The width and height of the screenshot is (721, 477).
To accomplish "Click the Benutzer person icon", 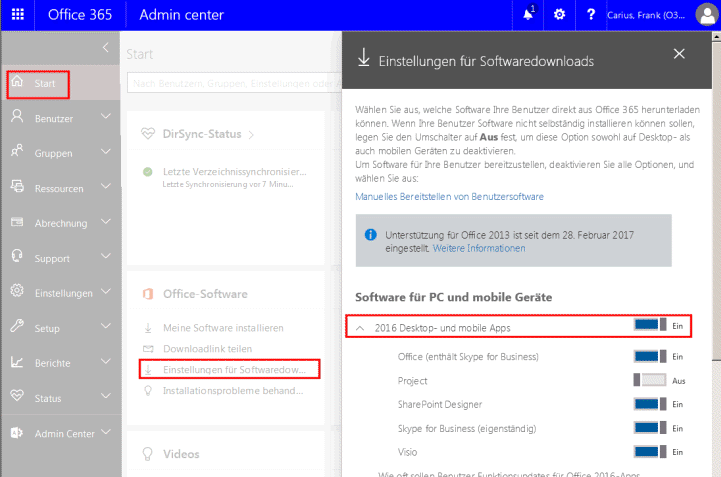I will (x=17, y=116).
